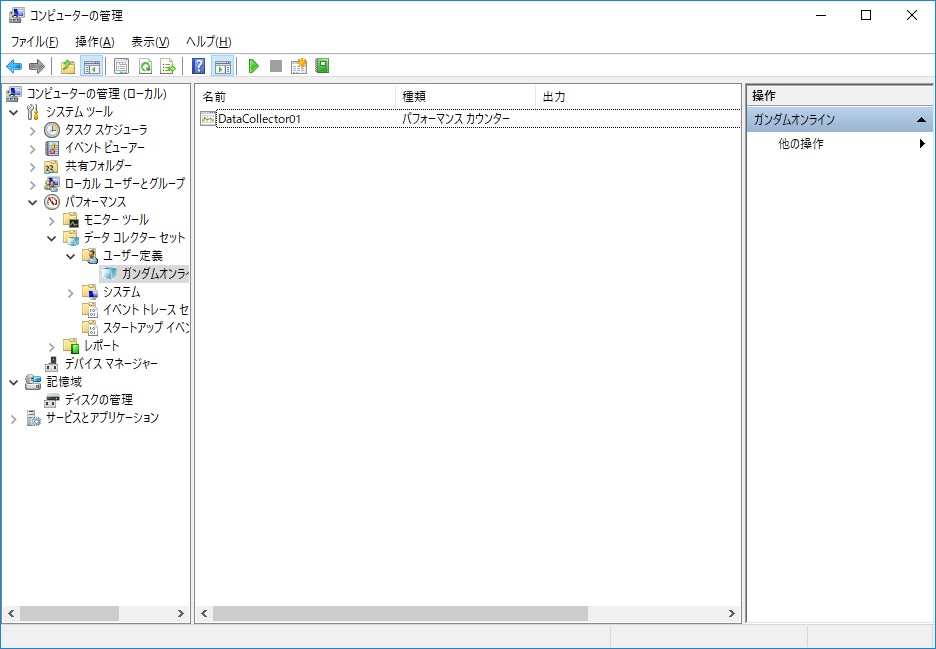Collapse the パフォーマンス tree node
This screenshot has width=936, height=649.
[x=33, y=202]
